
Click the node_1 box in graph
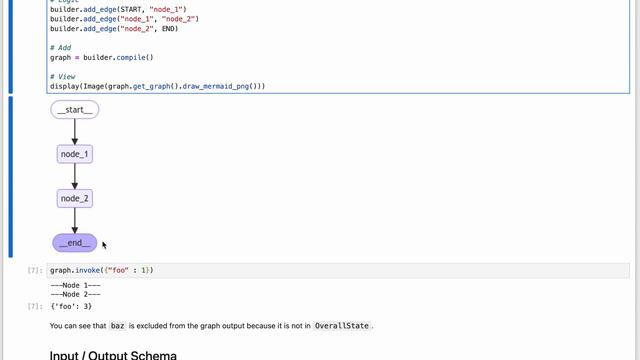tap(75, 154)
